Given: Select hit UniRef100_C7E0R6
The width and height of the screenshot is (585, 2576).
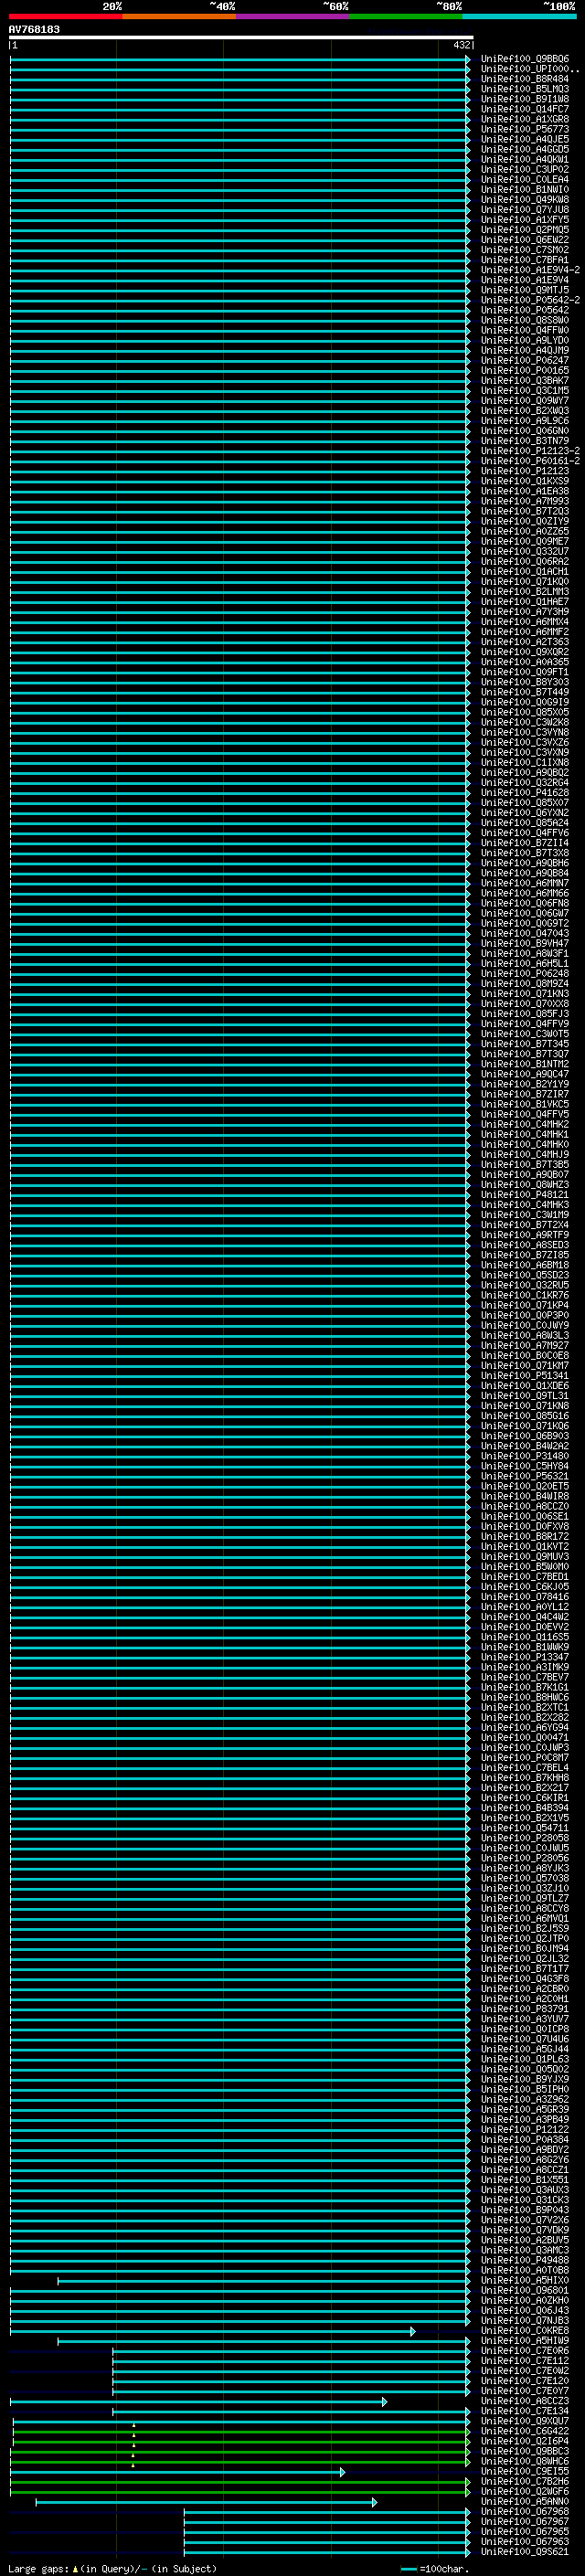Looking at the screenshot, I should coord(525,2350).
